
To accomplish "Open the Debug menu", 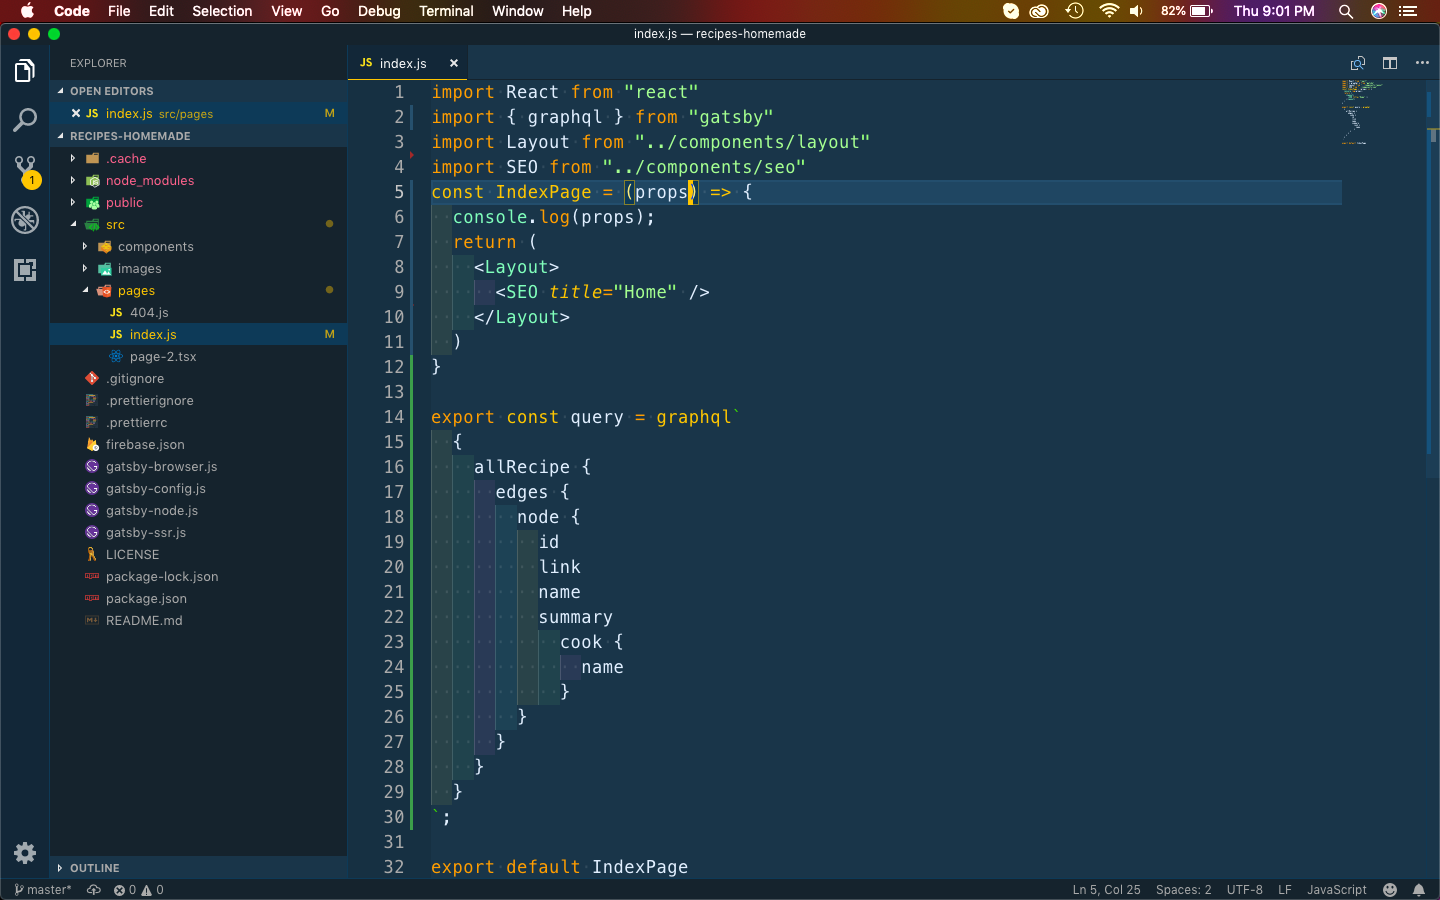I will pos(379,11).
